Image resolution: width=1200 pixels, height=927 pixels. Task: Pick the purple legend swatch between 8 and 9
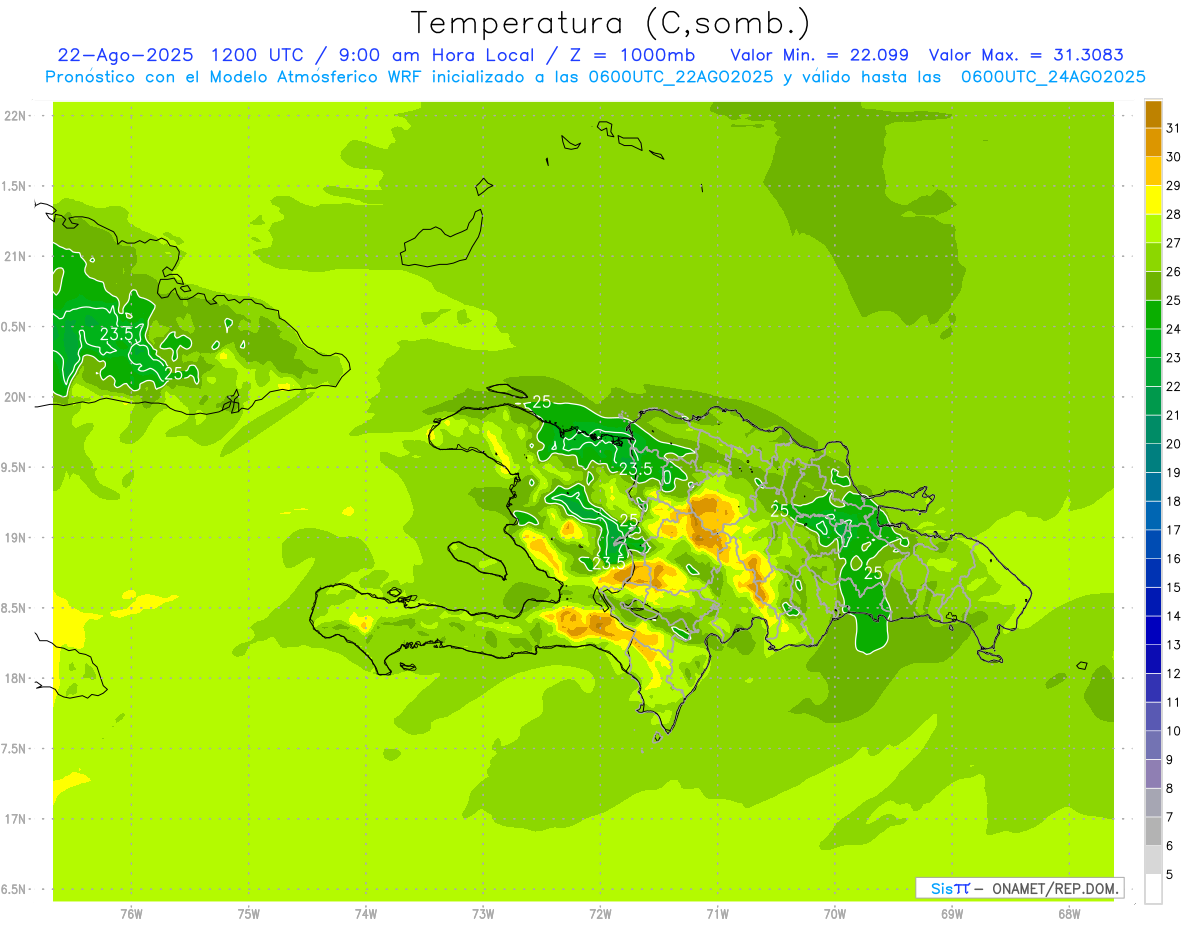click(1153, 774)
